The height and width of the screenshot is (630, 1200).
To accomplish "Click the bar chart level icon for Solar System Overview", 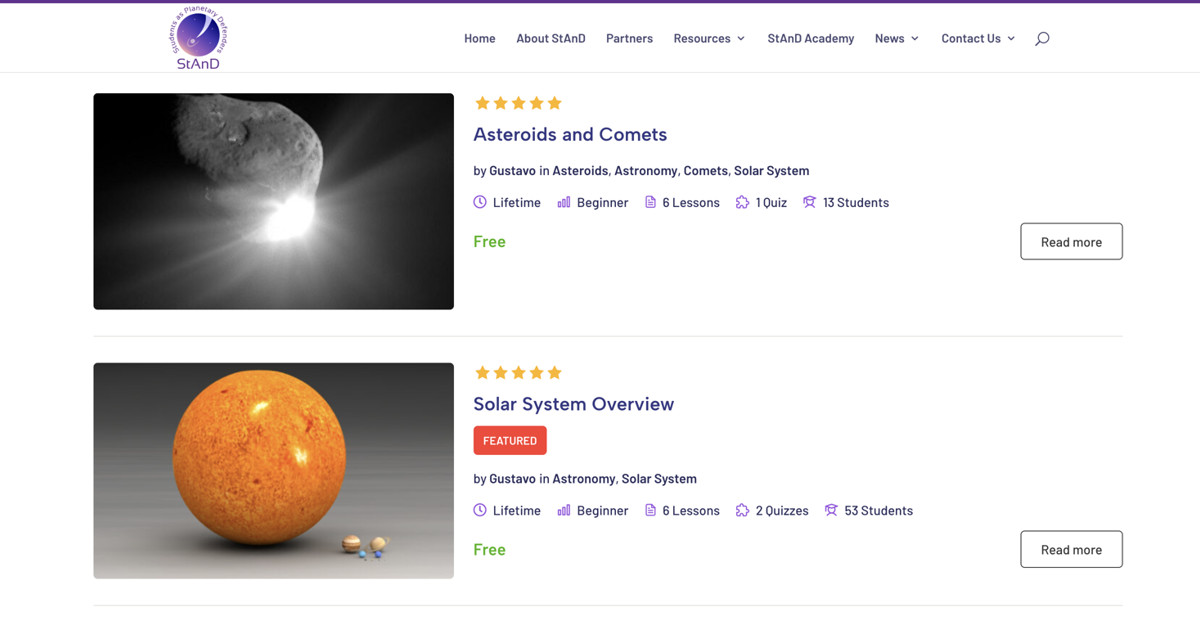I will pos(564,510).
